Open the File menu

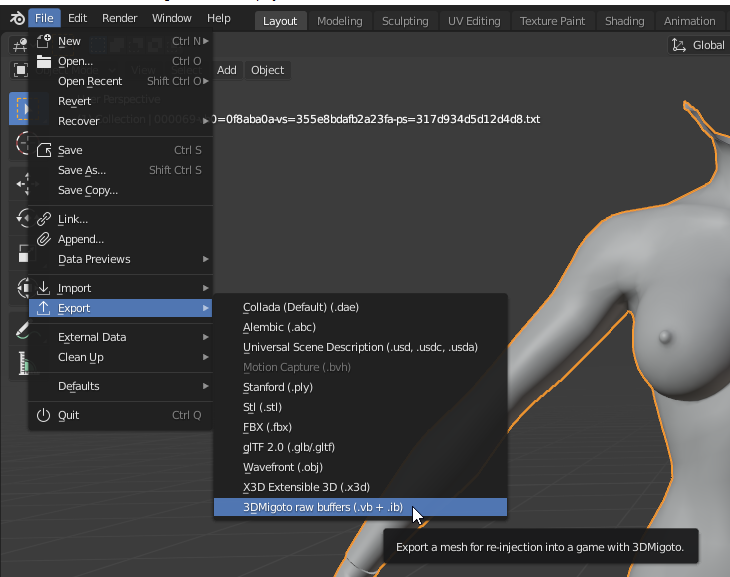click(x=44, y=18)
